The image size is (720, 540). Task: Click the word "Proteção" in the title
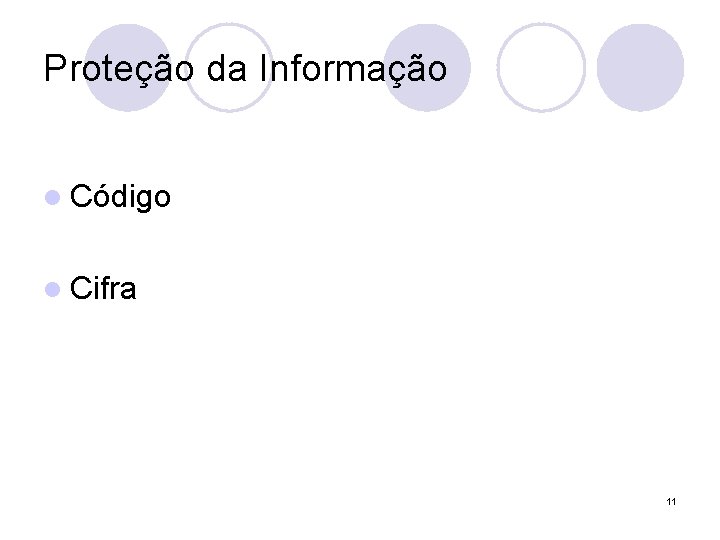pos(121,69)
